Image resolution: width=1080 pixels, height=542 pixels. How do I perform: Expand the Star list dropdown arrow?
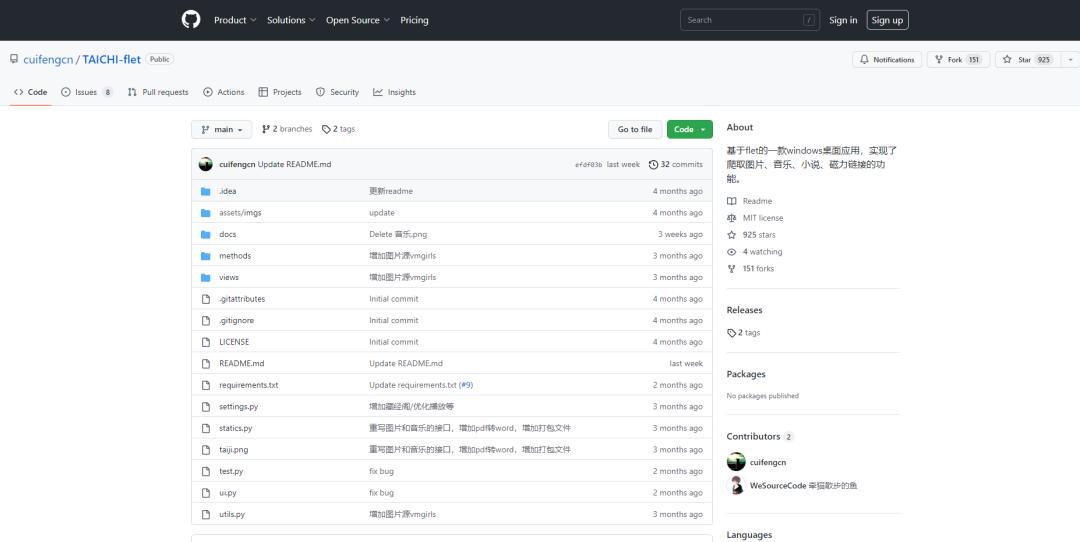tap(1070, 60)
